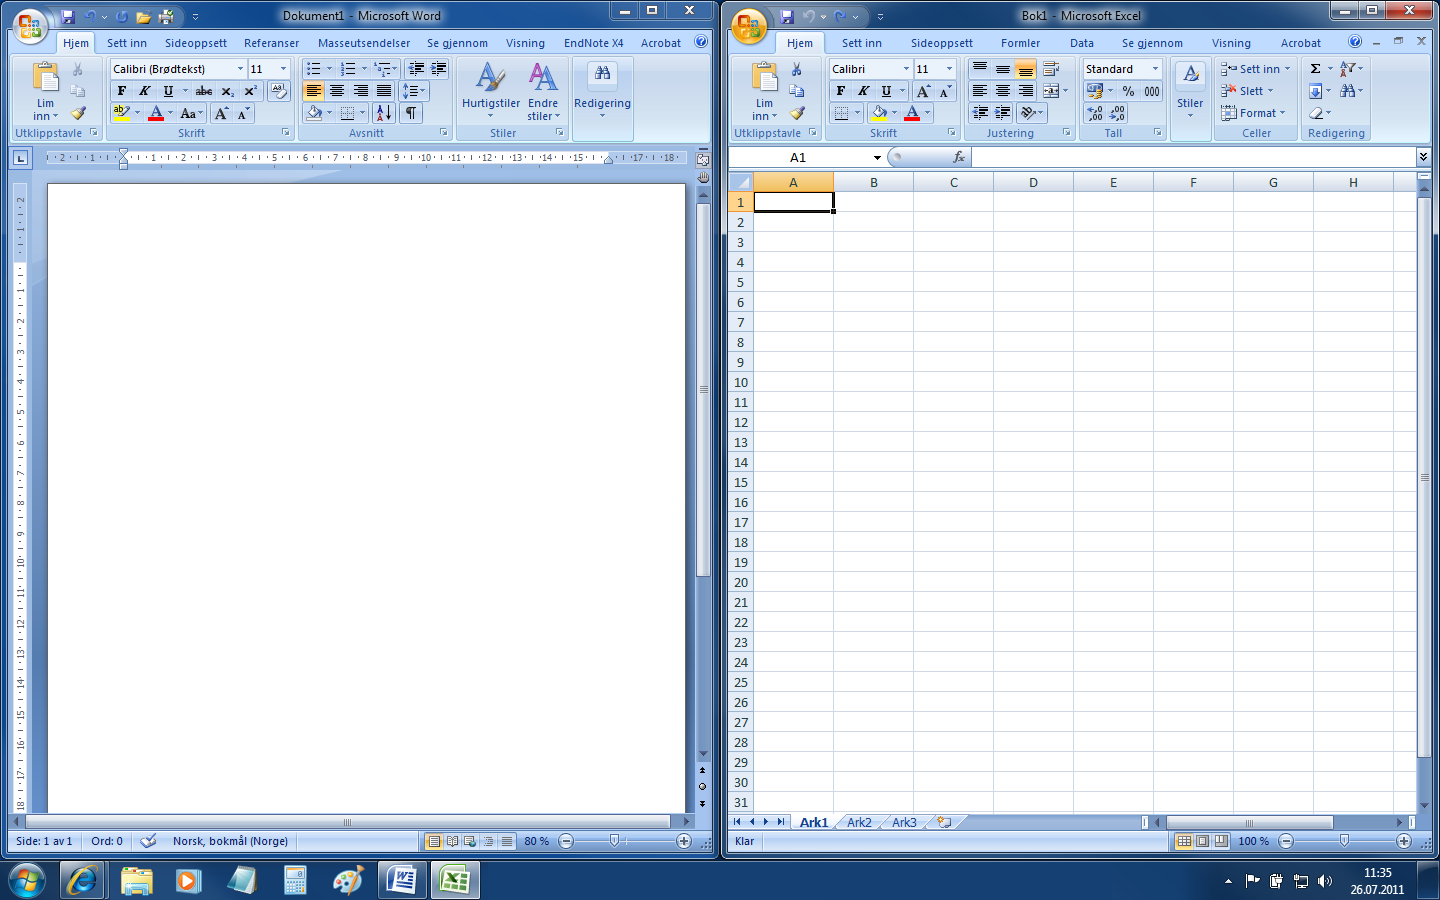Click increase decimal icon in Excel

1095,113
